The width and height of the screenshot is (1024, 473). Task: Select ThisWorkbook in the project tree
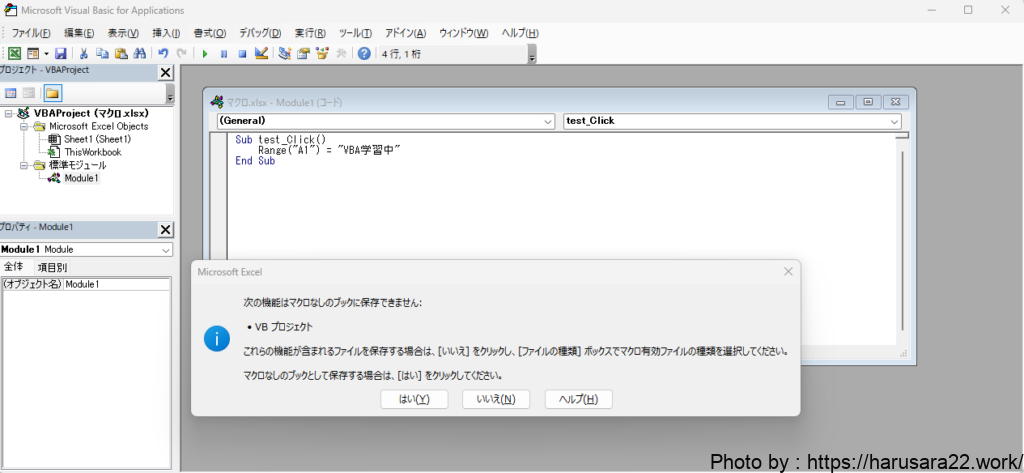click(x=92, y=152)
